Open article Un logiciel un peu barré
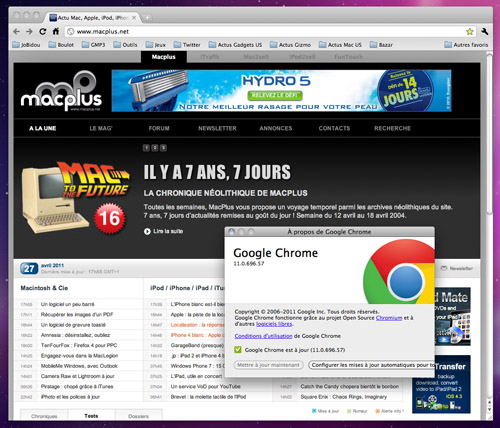The height and width of the screenshot is (428, 500). 68,304
